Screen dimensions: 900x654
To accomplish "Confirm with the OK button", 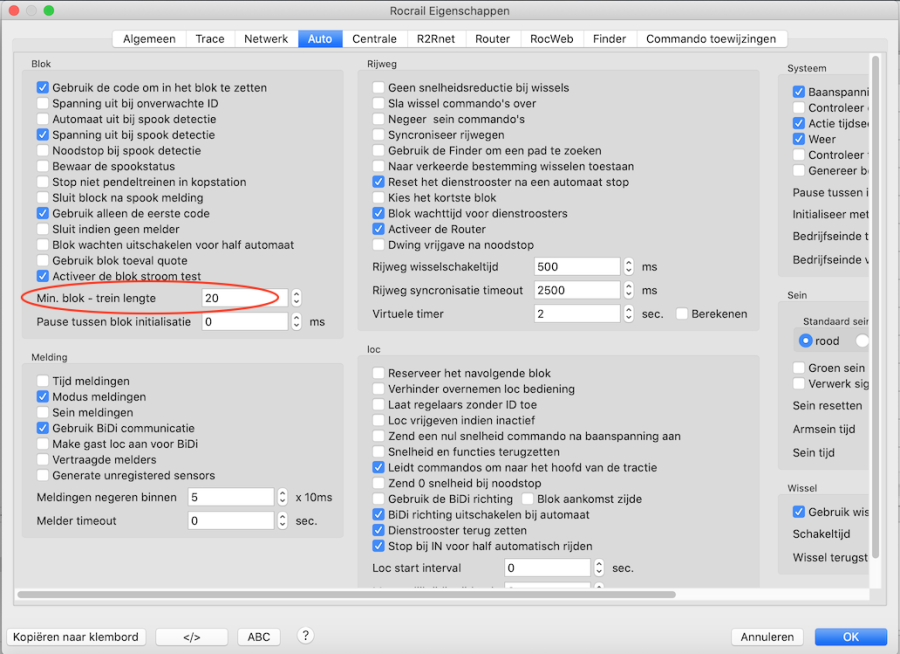I will coord(850,637).
